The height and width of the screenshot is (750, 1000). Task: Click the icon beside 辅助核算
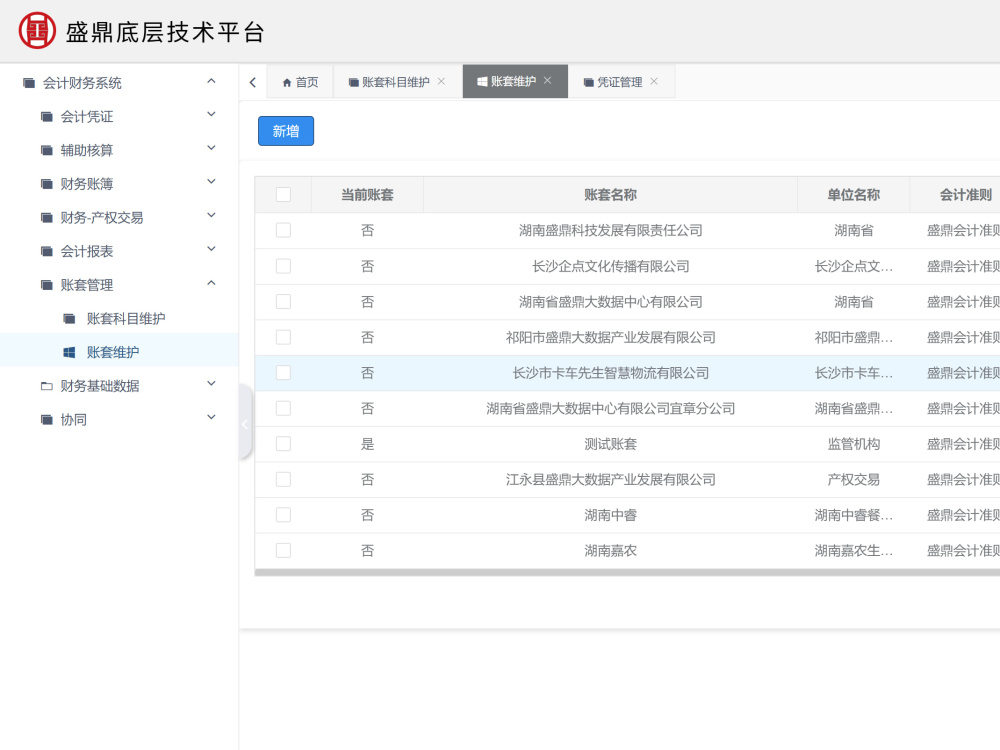tap(47, 151)
